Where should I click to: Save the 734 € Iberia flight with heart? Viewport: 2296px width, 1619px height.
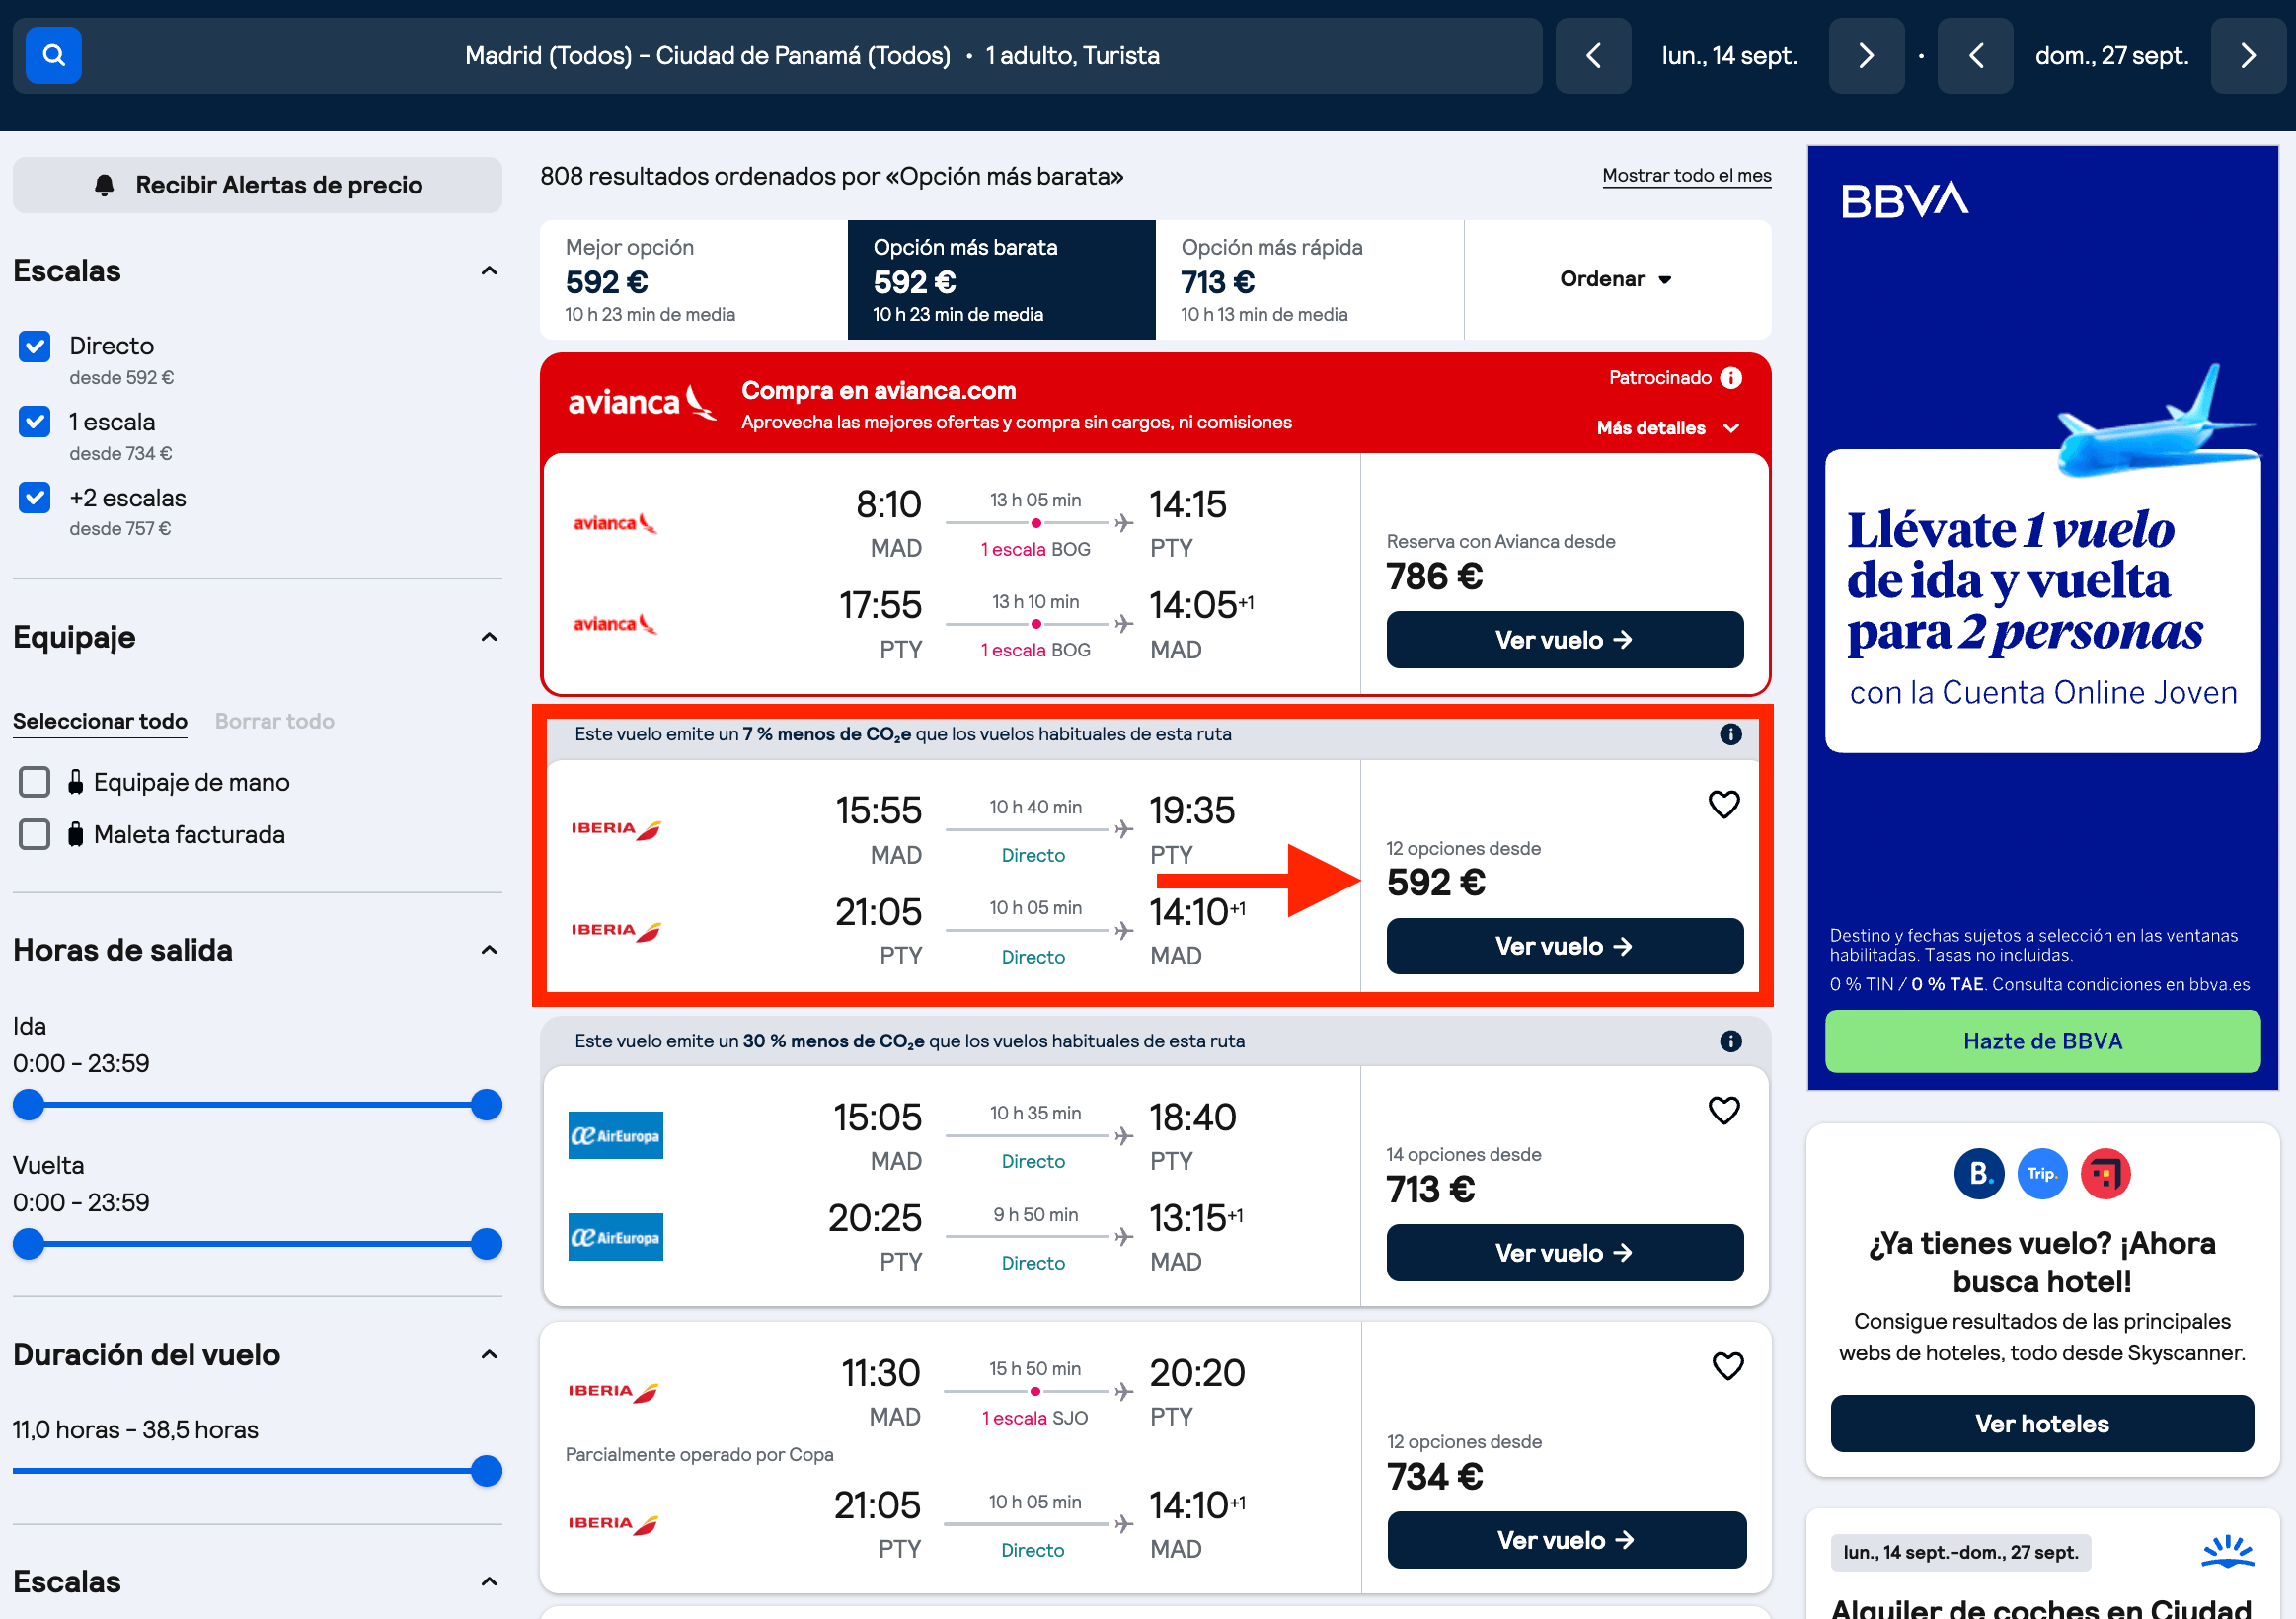1728,1366
